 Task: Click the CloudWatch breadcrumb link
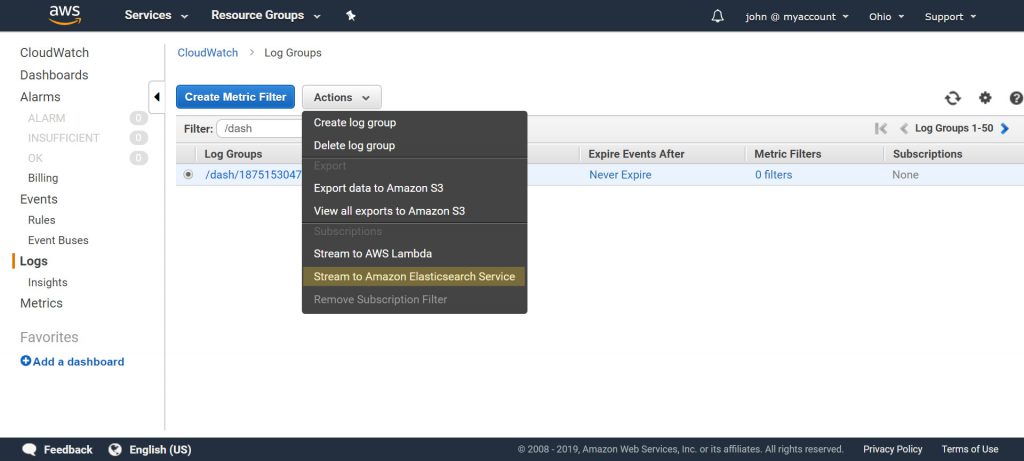[x=208, y=53]
